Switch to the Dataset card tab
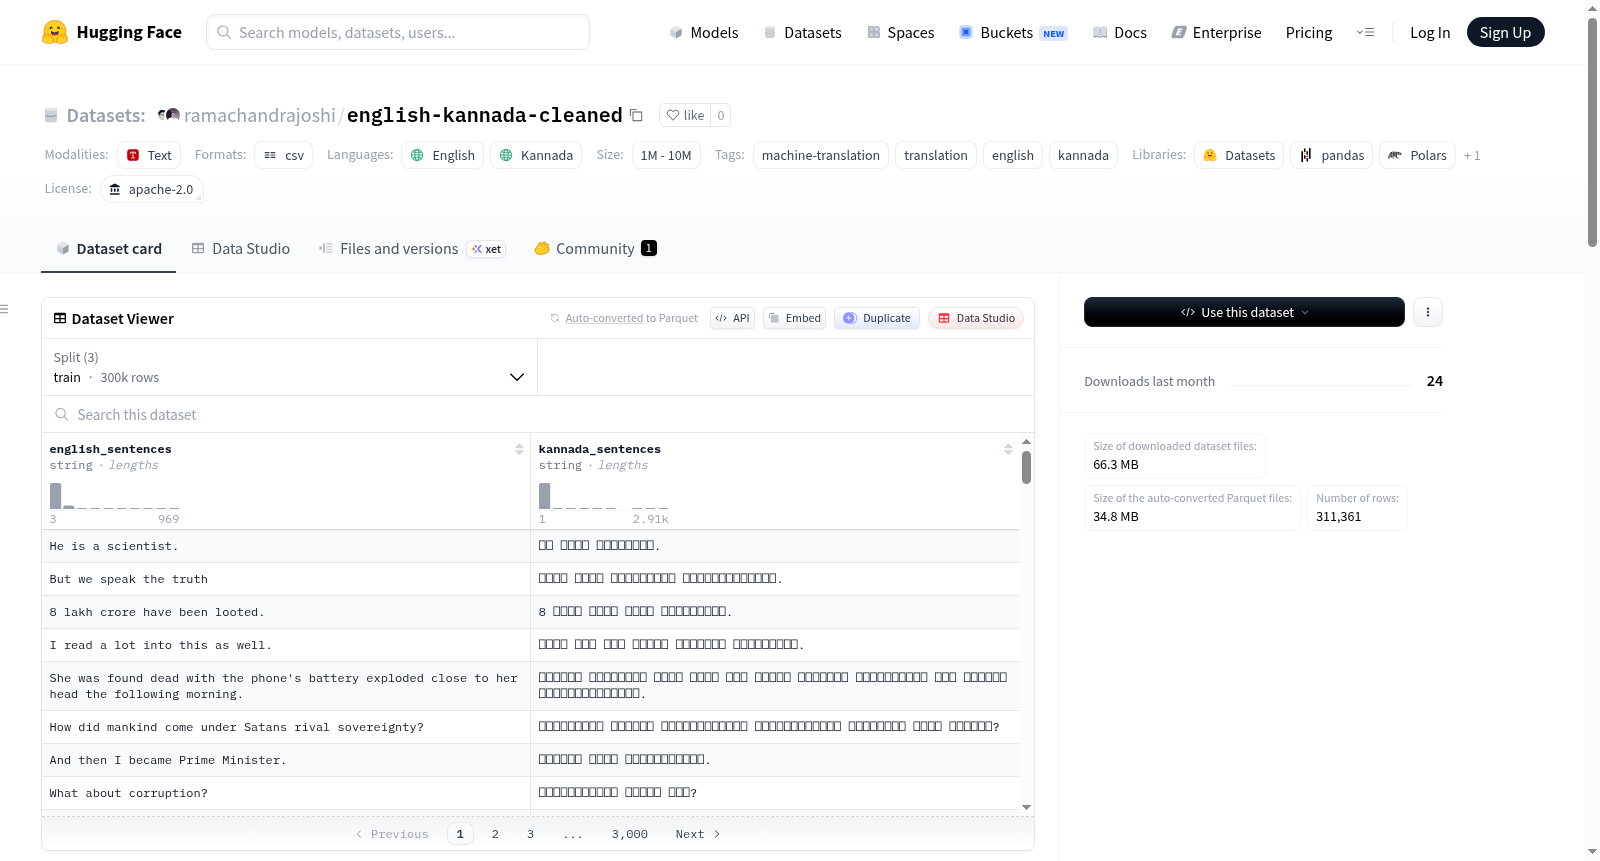 (x=108, y=249)
